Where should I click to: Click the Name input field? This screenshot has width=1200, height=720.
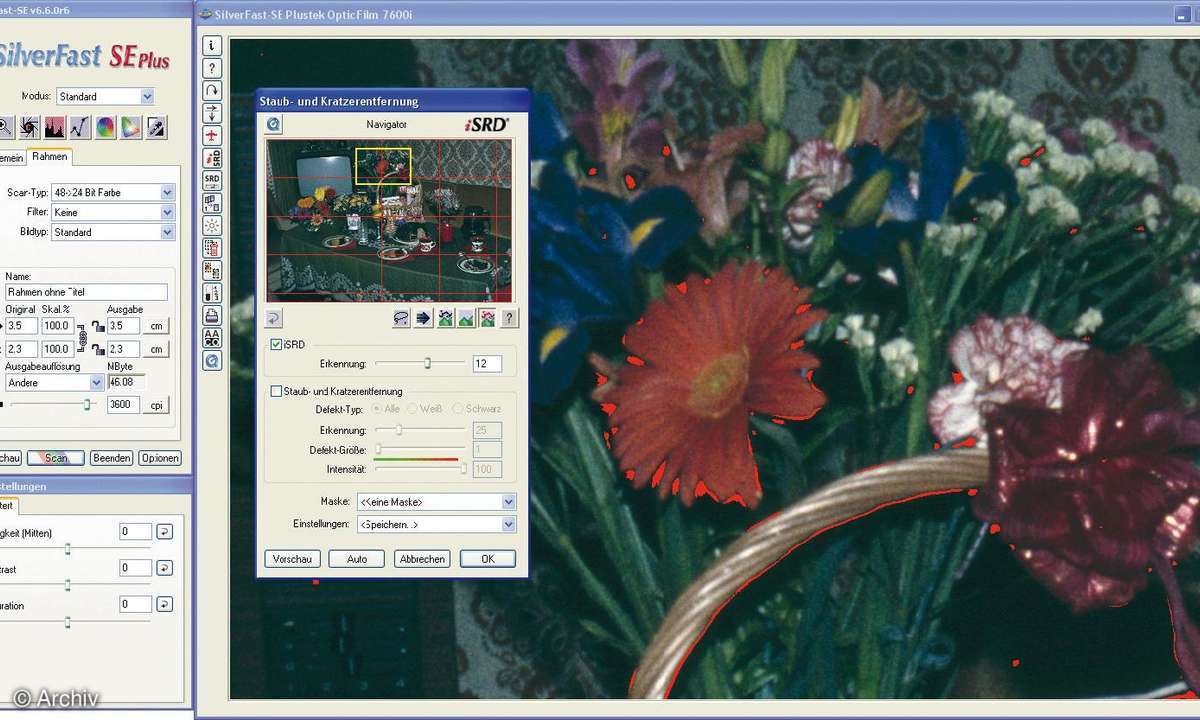[x=87, y=292]
